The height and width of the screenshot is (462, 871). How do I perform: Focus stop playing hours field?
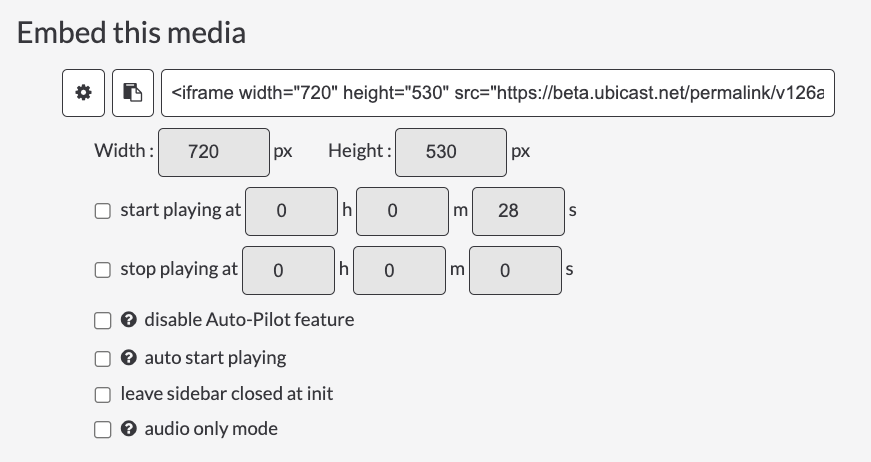tap(288, 270)
